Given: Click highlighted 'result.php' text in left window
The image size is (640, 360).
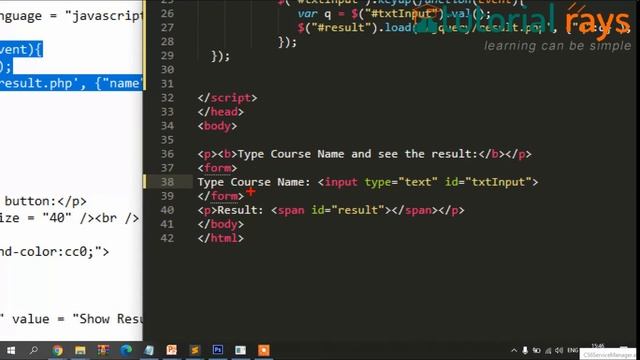Looking at the screenshot, I should point(36,83).
